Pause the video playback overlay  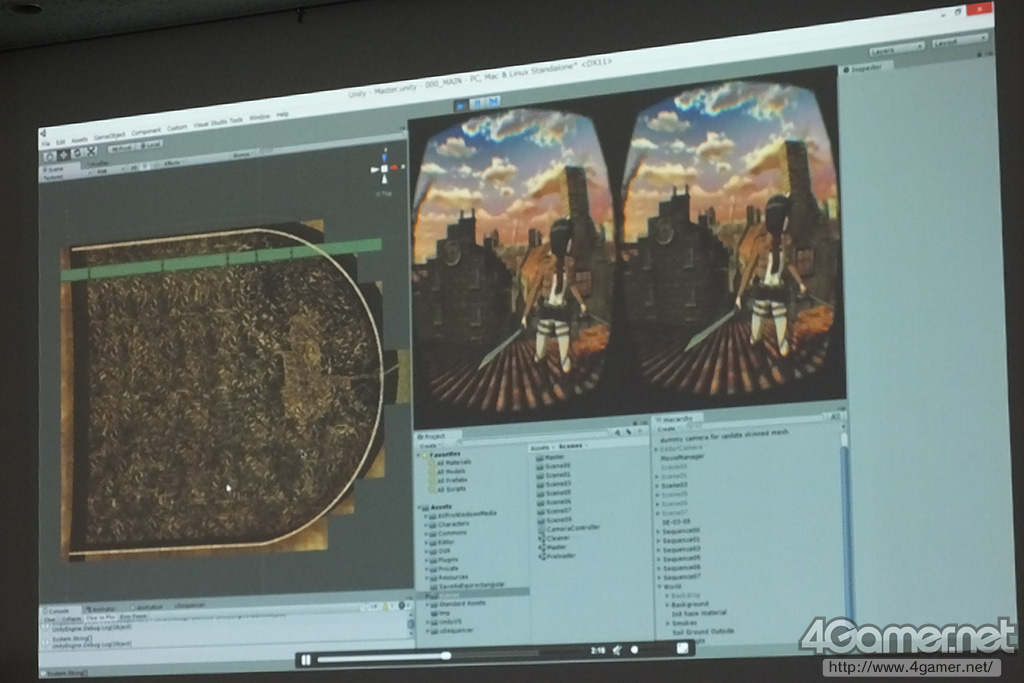tap(306, 659)
